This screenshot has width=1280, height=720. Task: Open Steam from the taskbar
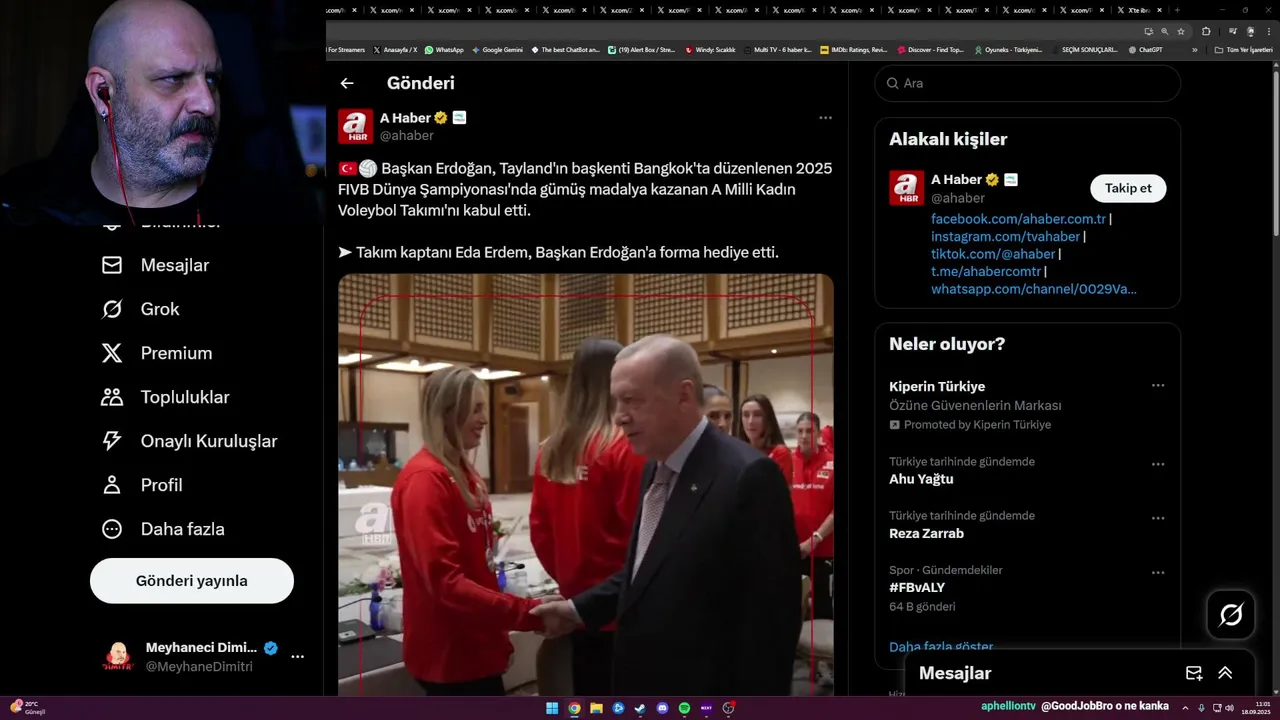(x=640, y=708)
